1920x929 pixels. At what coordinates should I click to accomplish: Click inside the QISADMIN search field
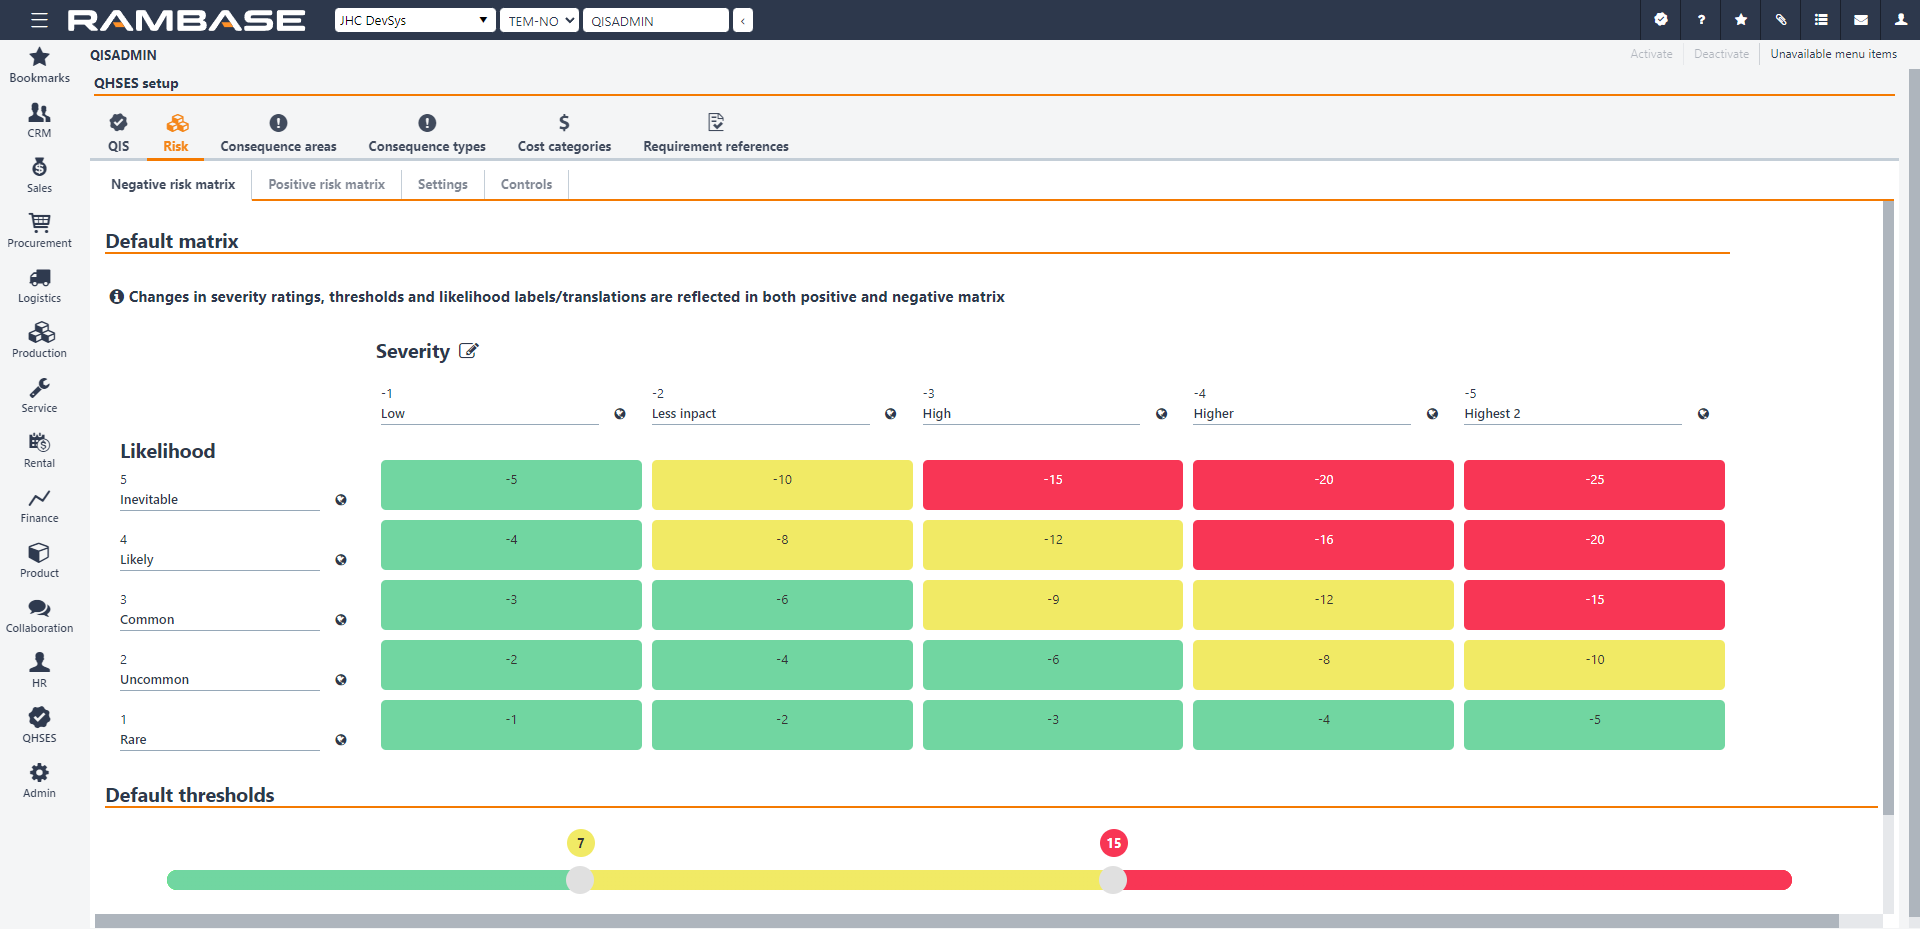[655, 19]
